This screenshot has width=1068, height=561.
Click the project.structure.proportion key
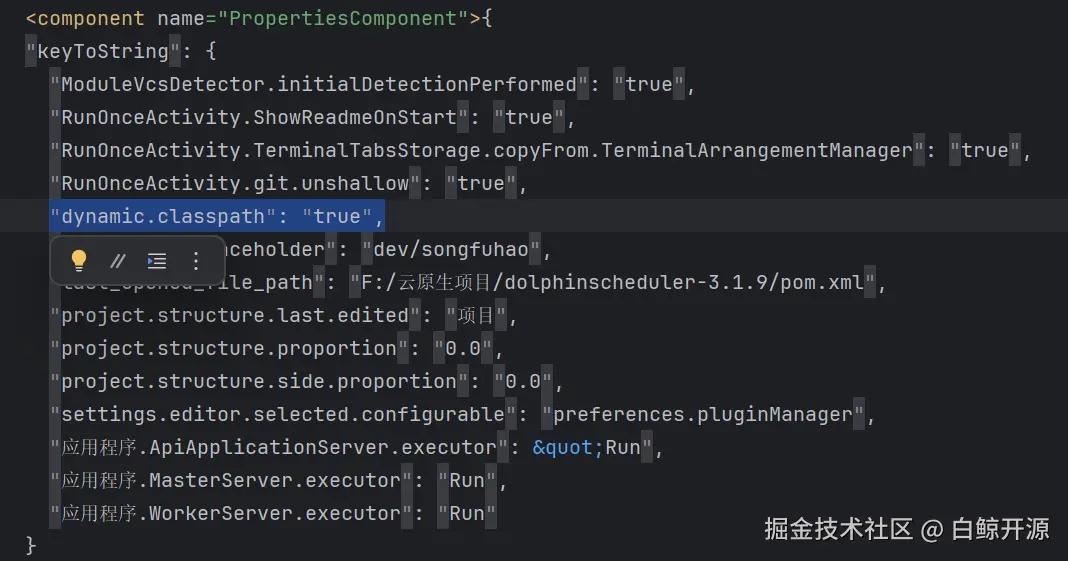point(228,348)
